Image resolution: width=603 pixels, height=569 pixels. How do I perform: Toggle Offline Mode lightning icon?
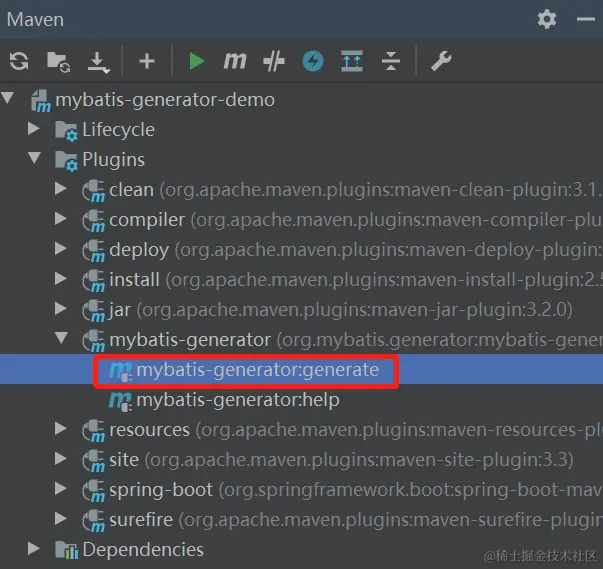coord(313,61)
